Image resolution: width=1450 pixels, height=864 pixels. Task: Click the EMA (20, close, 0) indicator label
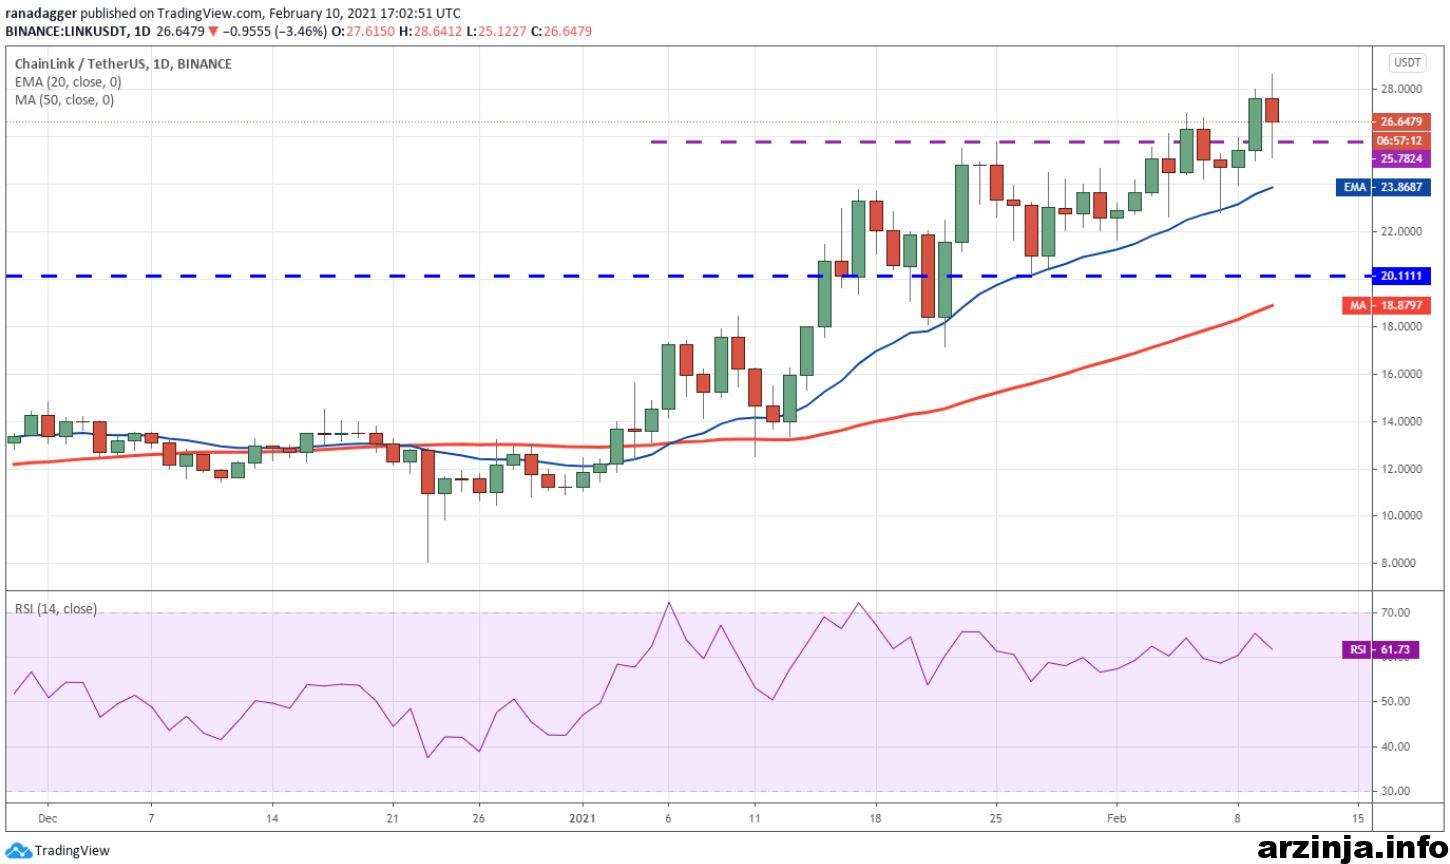(68, 82)
